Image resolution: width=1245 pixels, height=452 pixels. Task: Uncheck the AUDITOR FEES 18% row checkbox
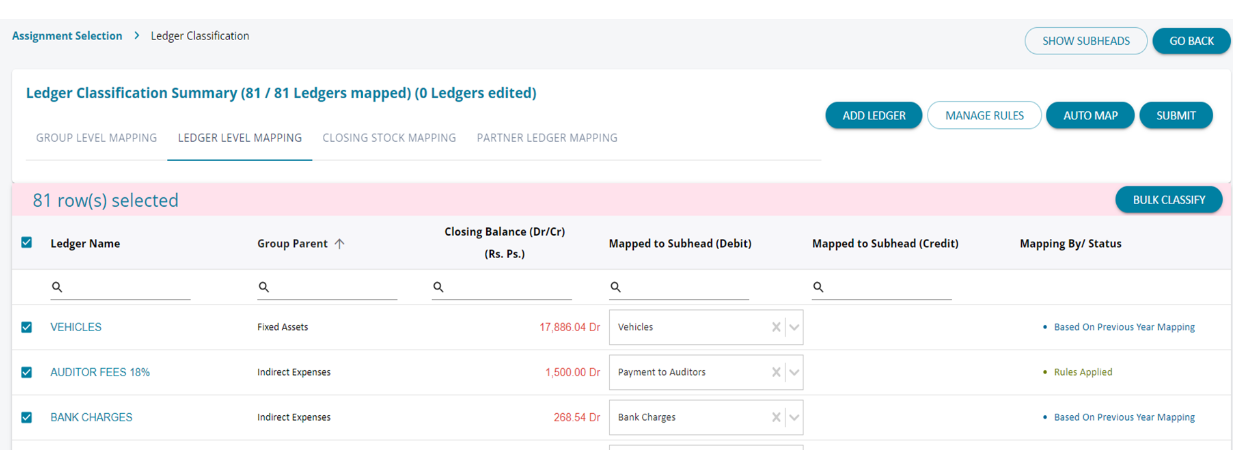(x=27, y=372)
